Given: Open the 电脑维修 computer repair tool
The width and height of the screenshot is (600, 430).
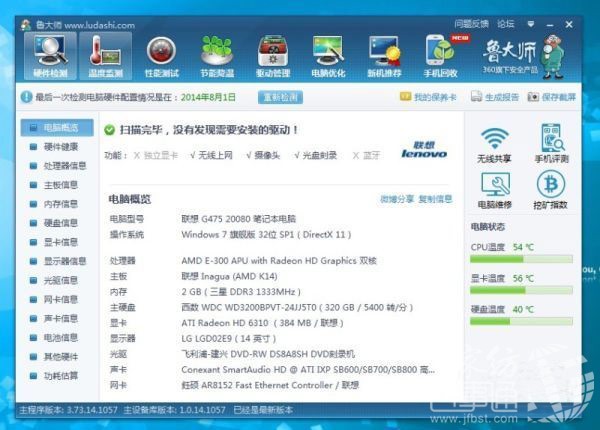Looking at the screenshot, I should tap(495, 190).
